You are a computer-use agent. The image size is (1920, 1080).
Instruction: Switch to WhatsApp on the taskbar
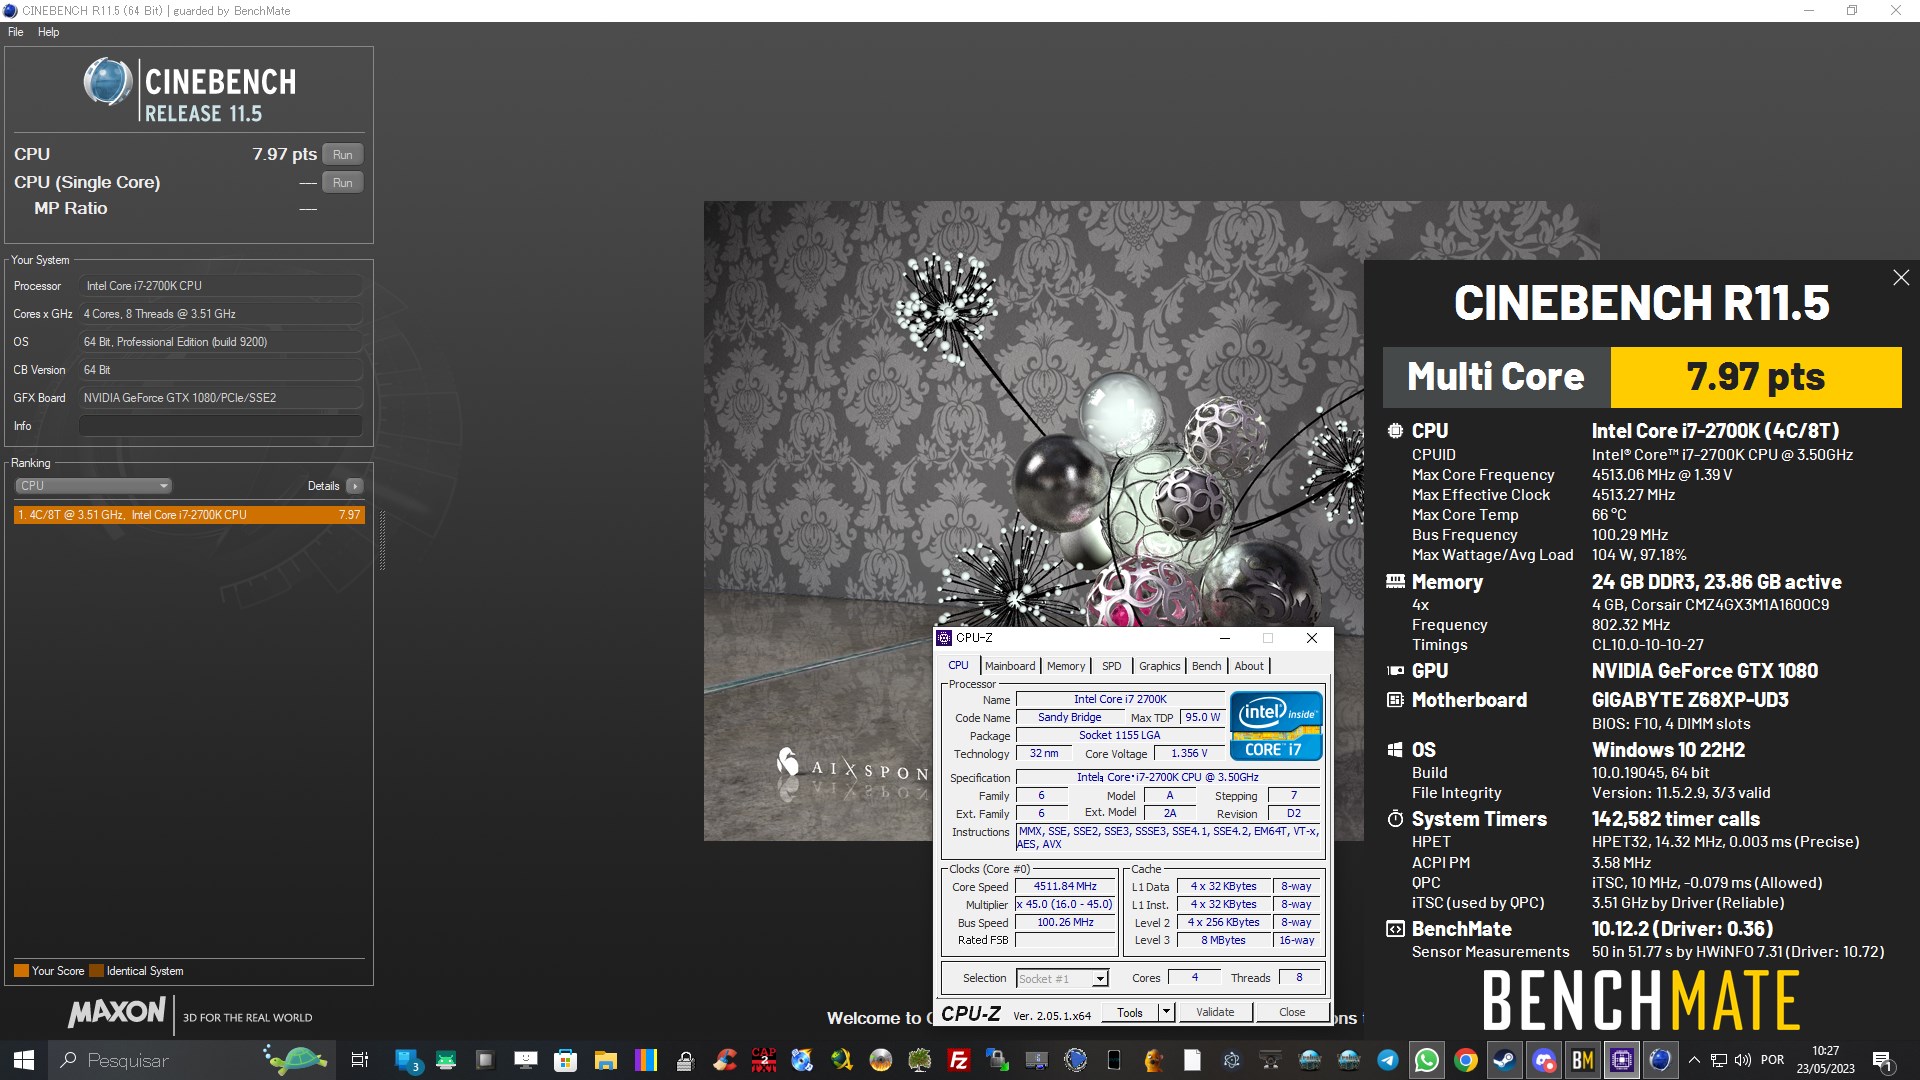click(1427, 1060)
